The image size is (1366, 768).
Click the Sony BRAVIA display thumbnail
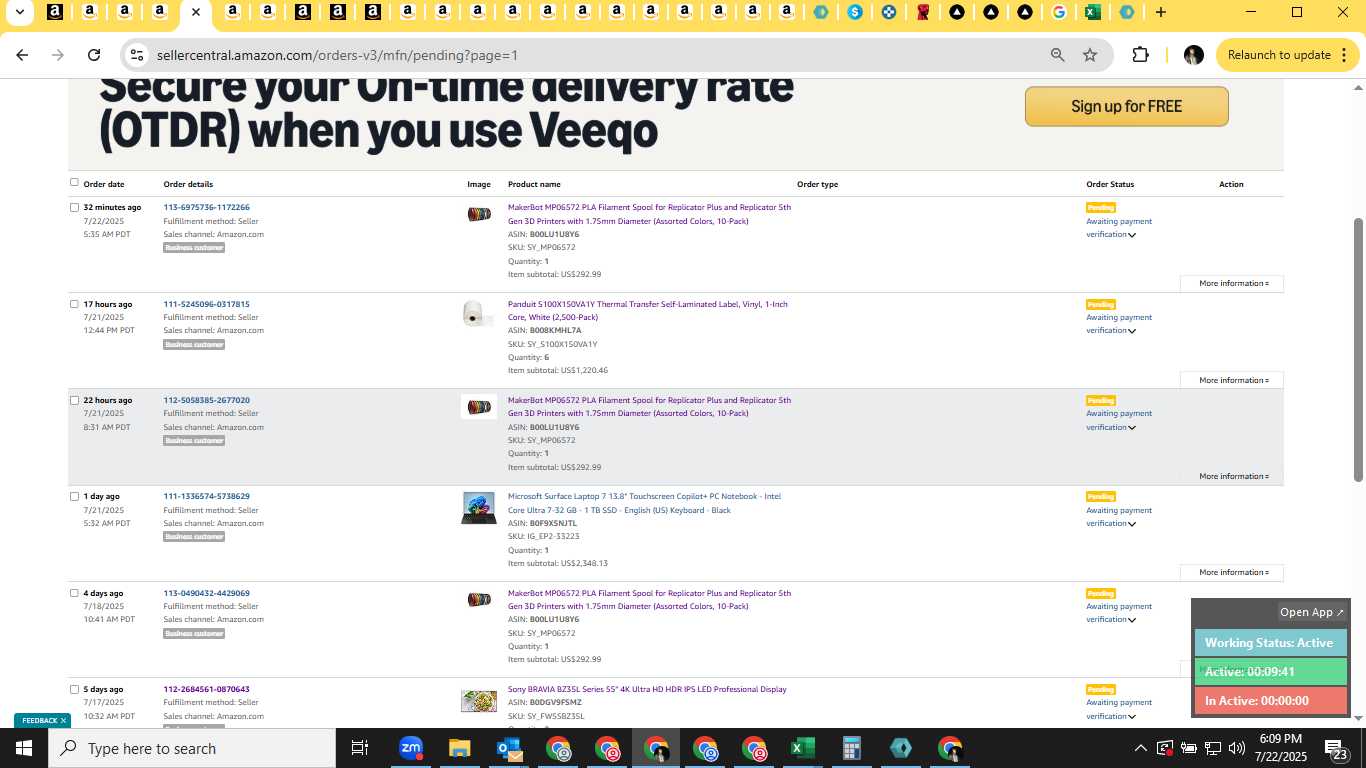pos(478,701)
